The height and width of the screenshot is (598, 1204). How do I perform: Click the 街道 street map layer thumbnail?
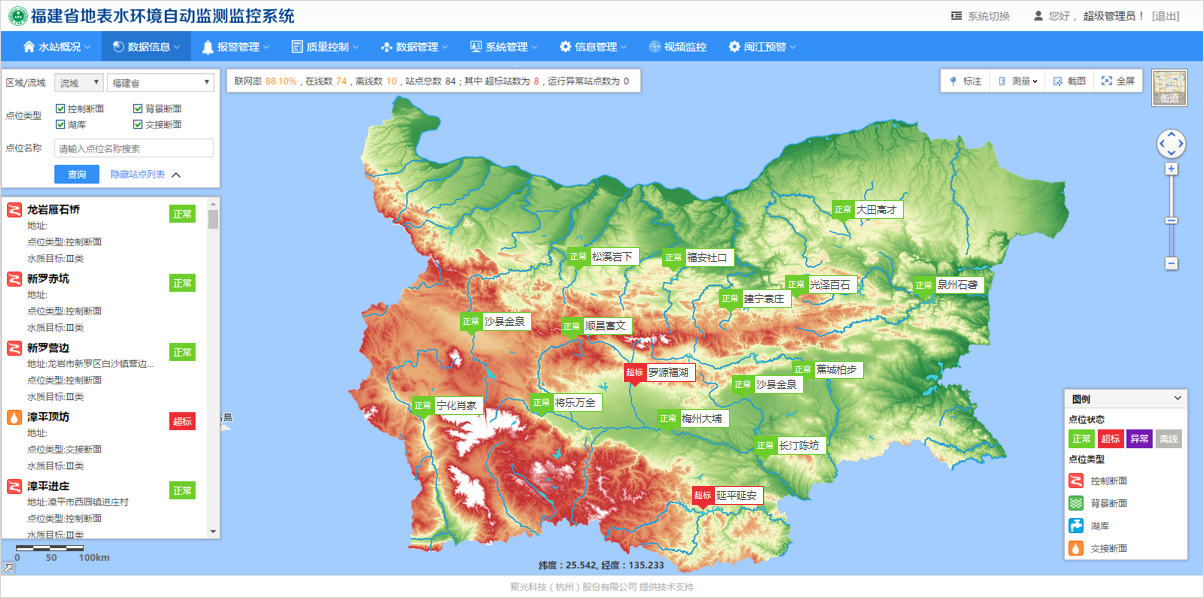[x=1169, y=87]
